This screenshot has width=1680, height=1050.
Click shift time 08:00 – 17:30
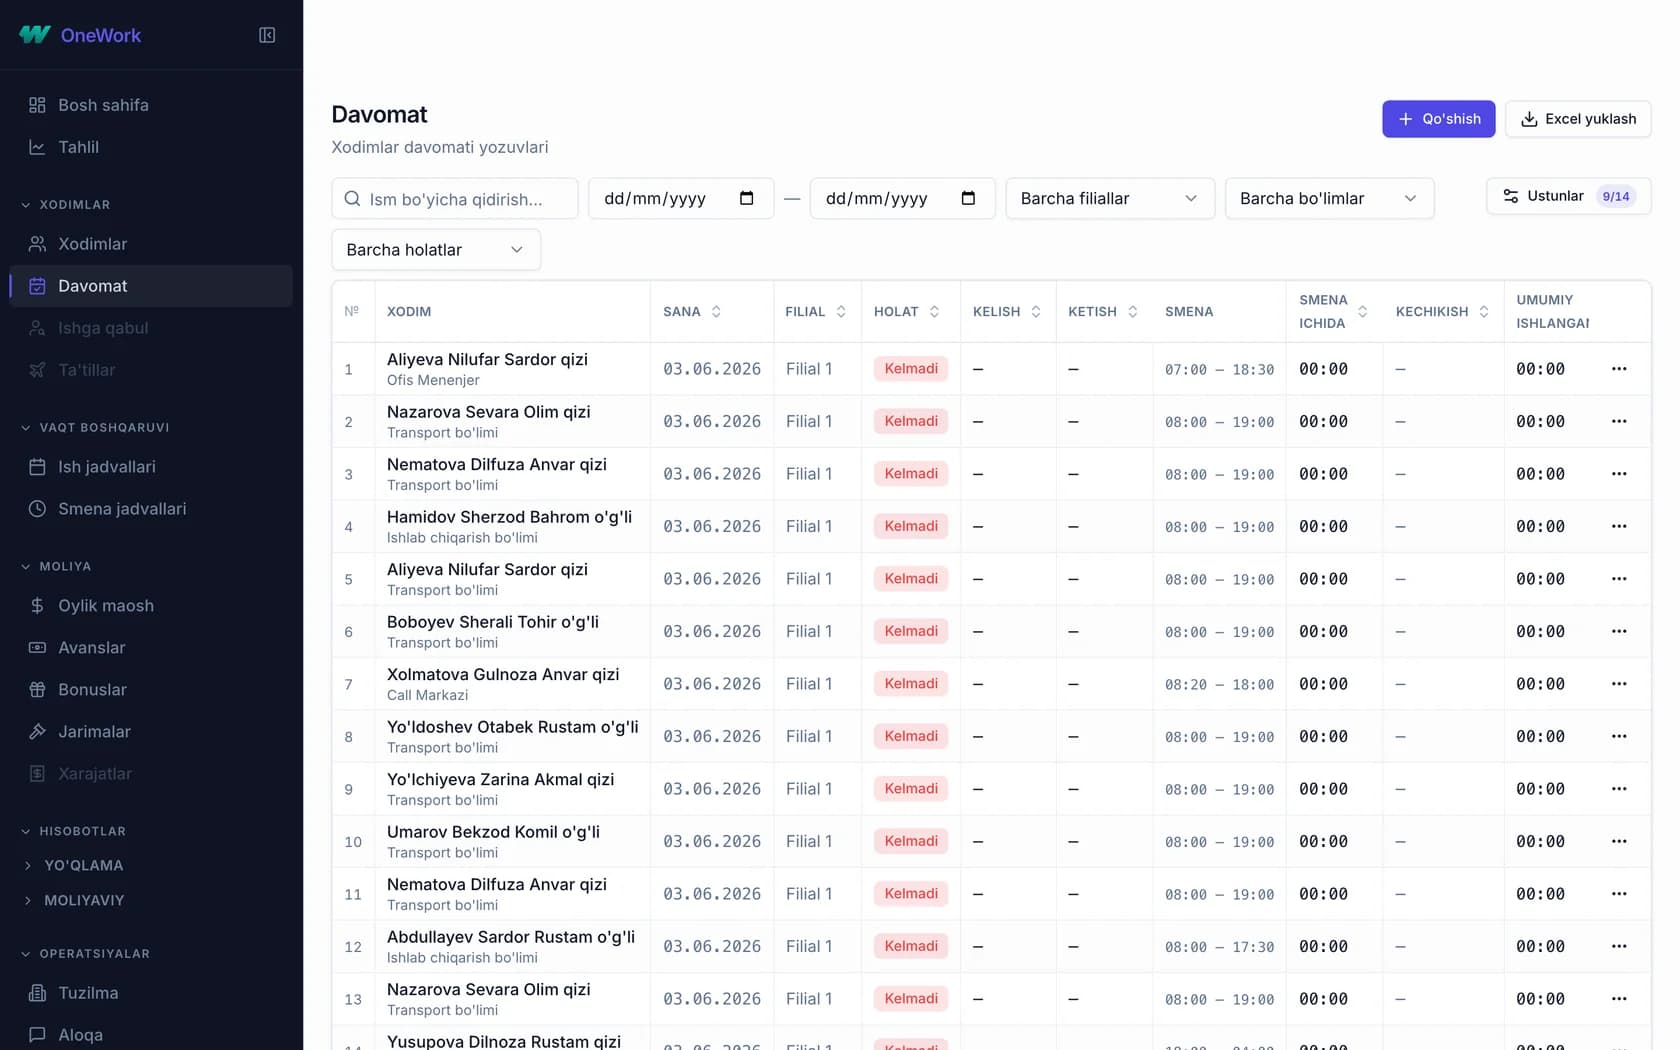[1219, 947]
